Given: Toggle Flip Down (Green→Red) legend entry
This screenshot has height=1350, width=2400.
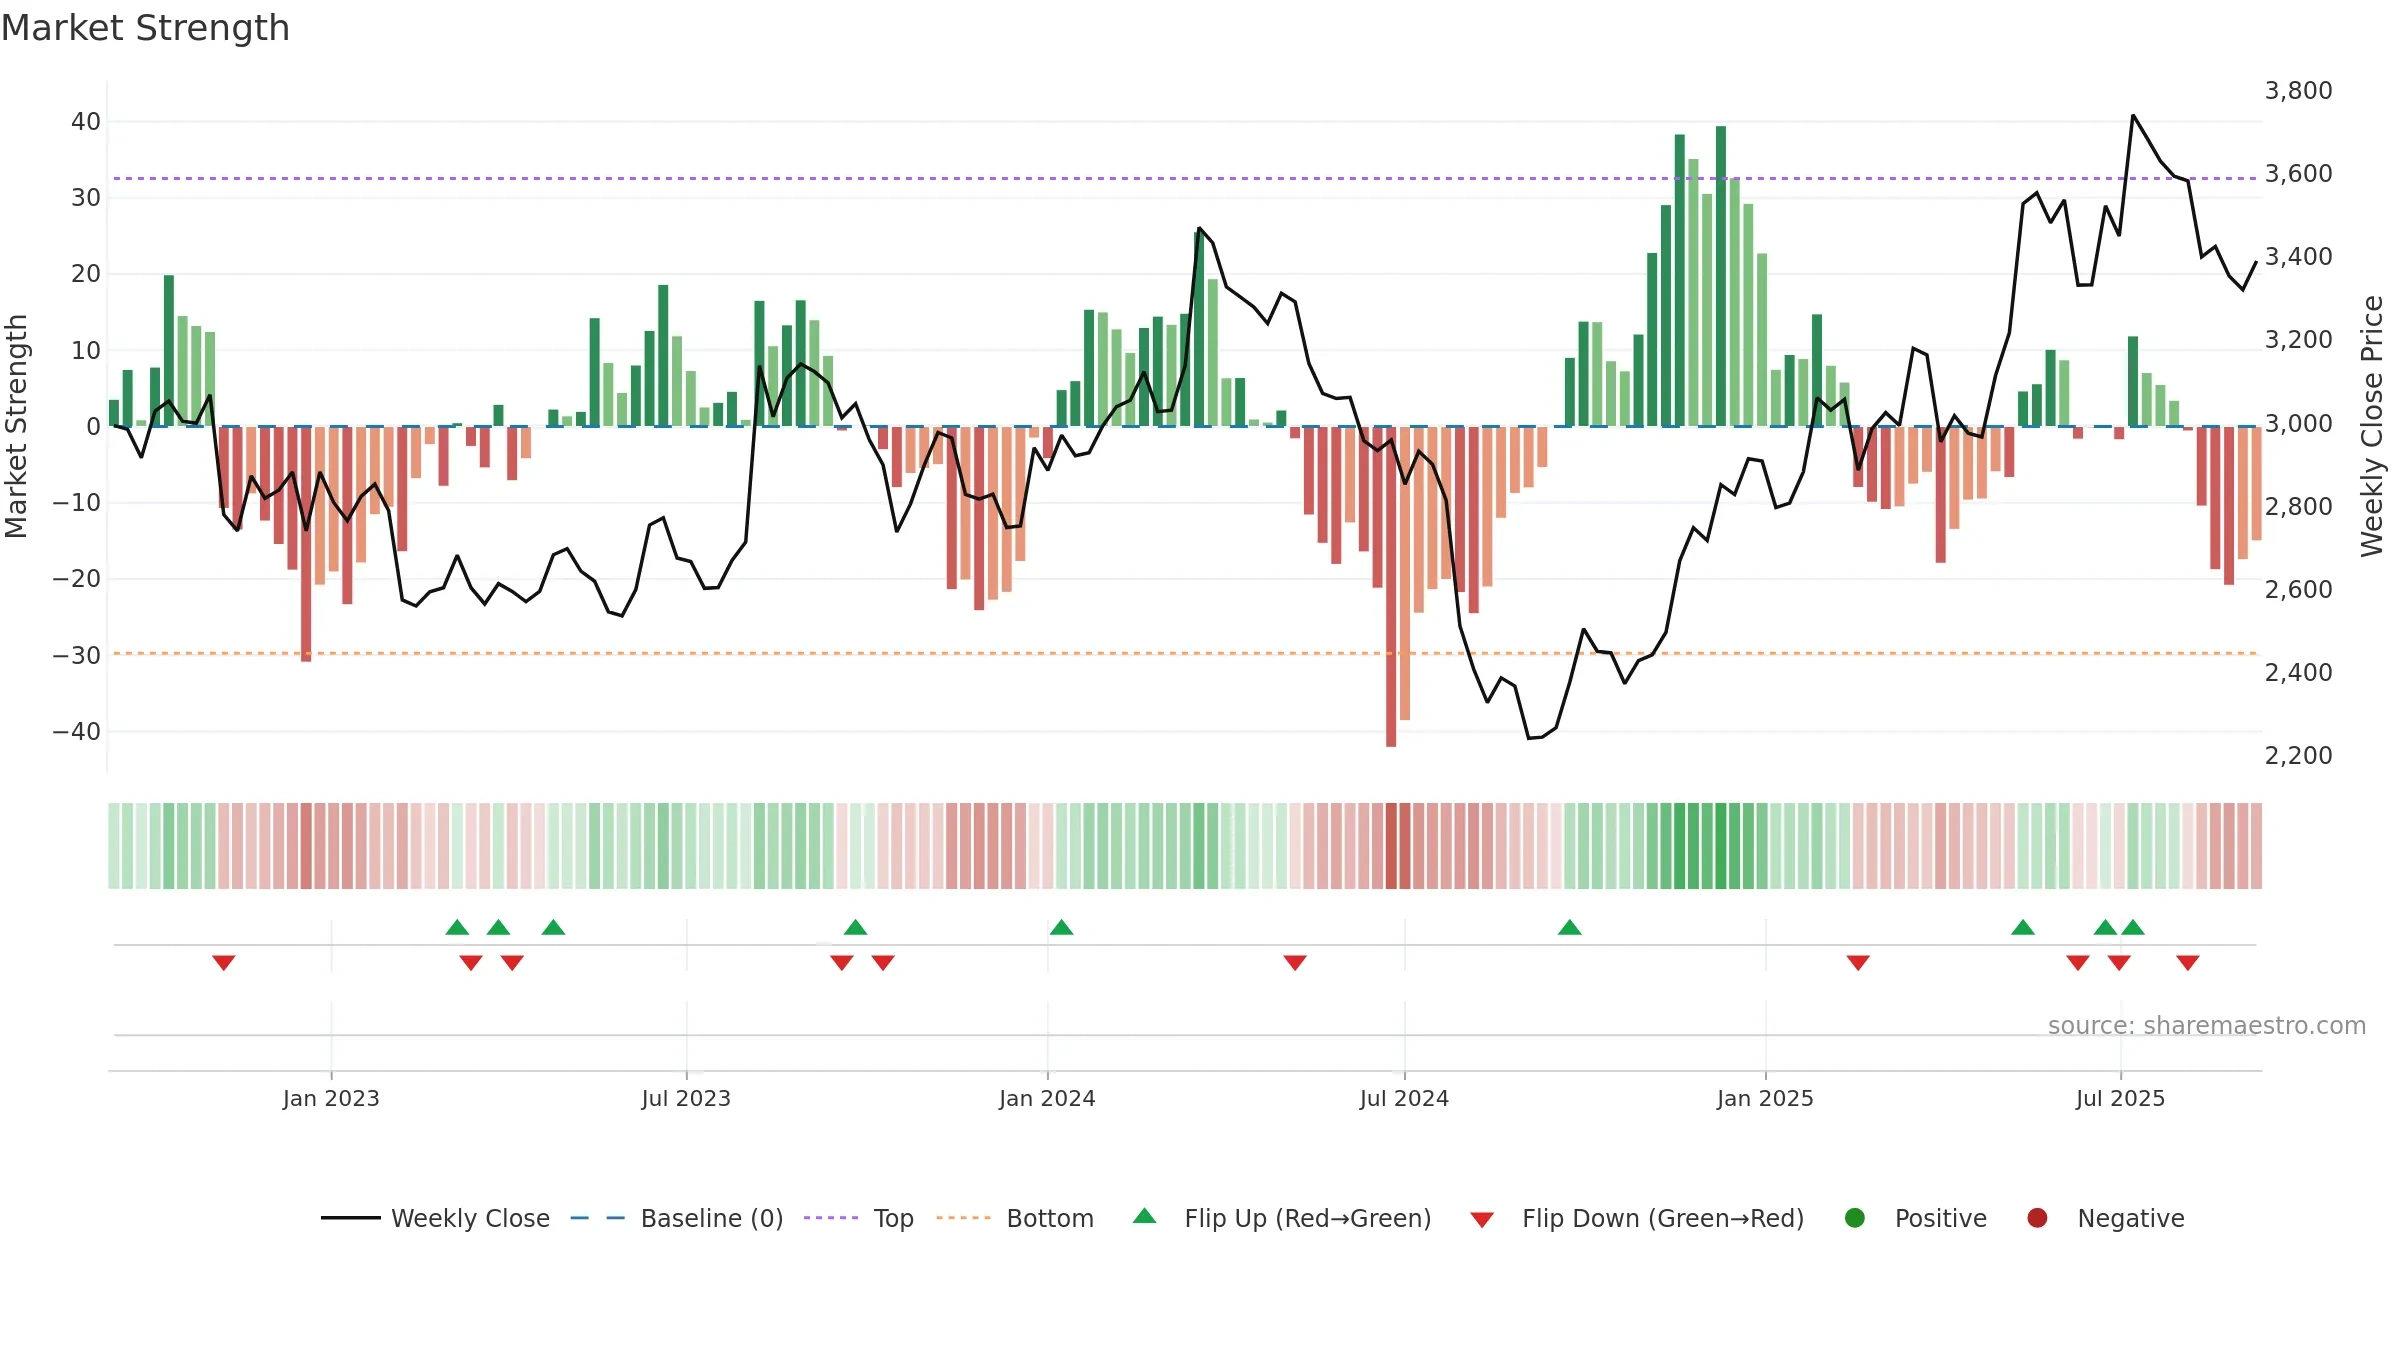Looking at the screenshot, I should point(1637,1218).
